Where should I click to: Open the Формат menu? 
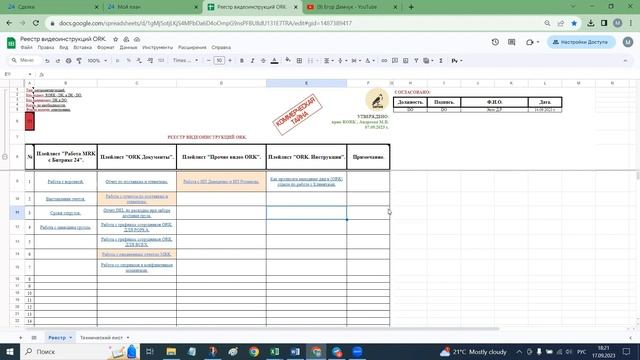coord(106,47)
